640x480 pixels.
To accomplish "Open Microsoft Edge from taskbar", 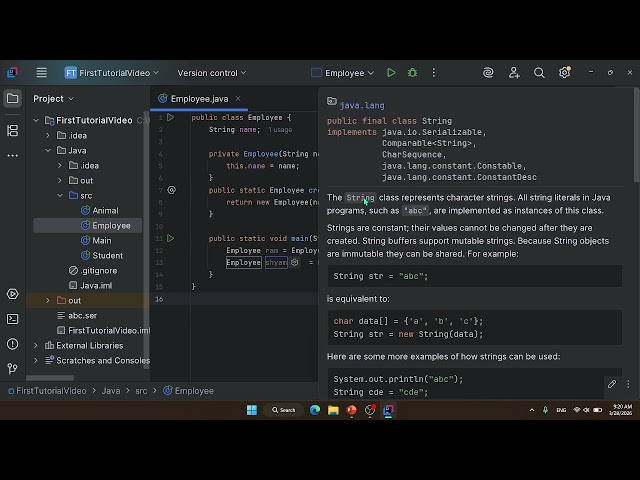I will click(x=315, y=410).
